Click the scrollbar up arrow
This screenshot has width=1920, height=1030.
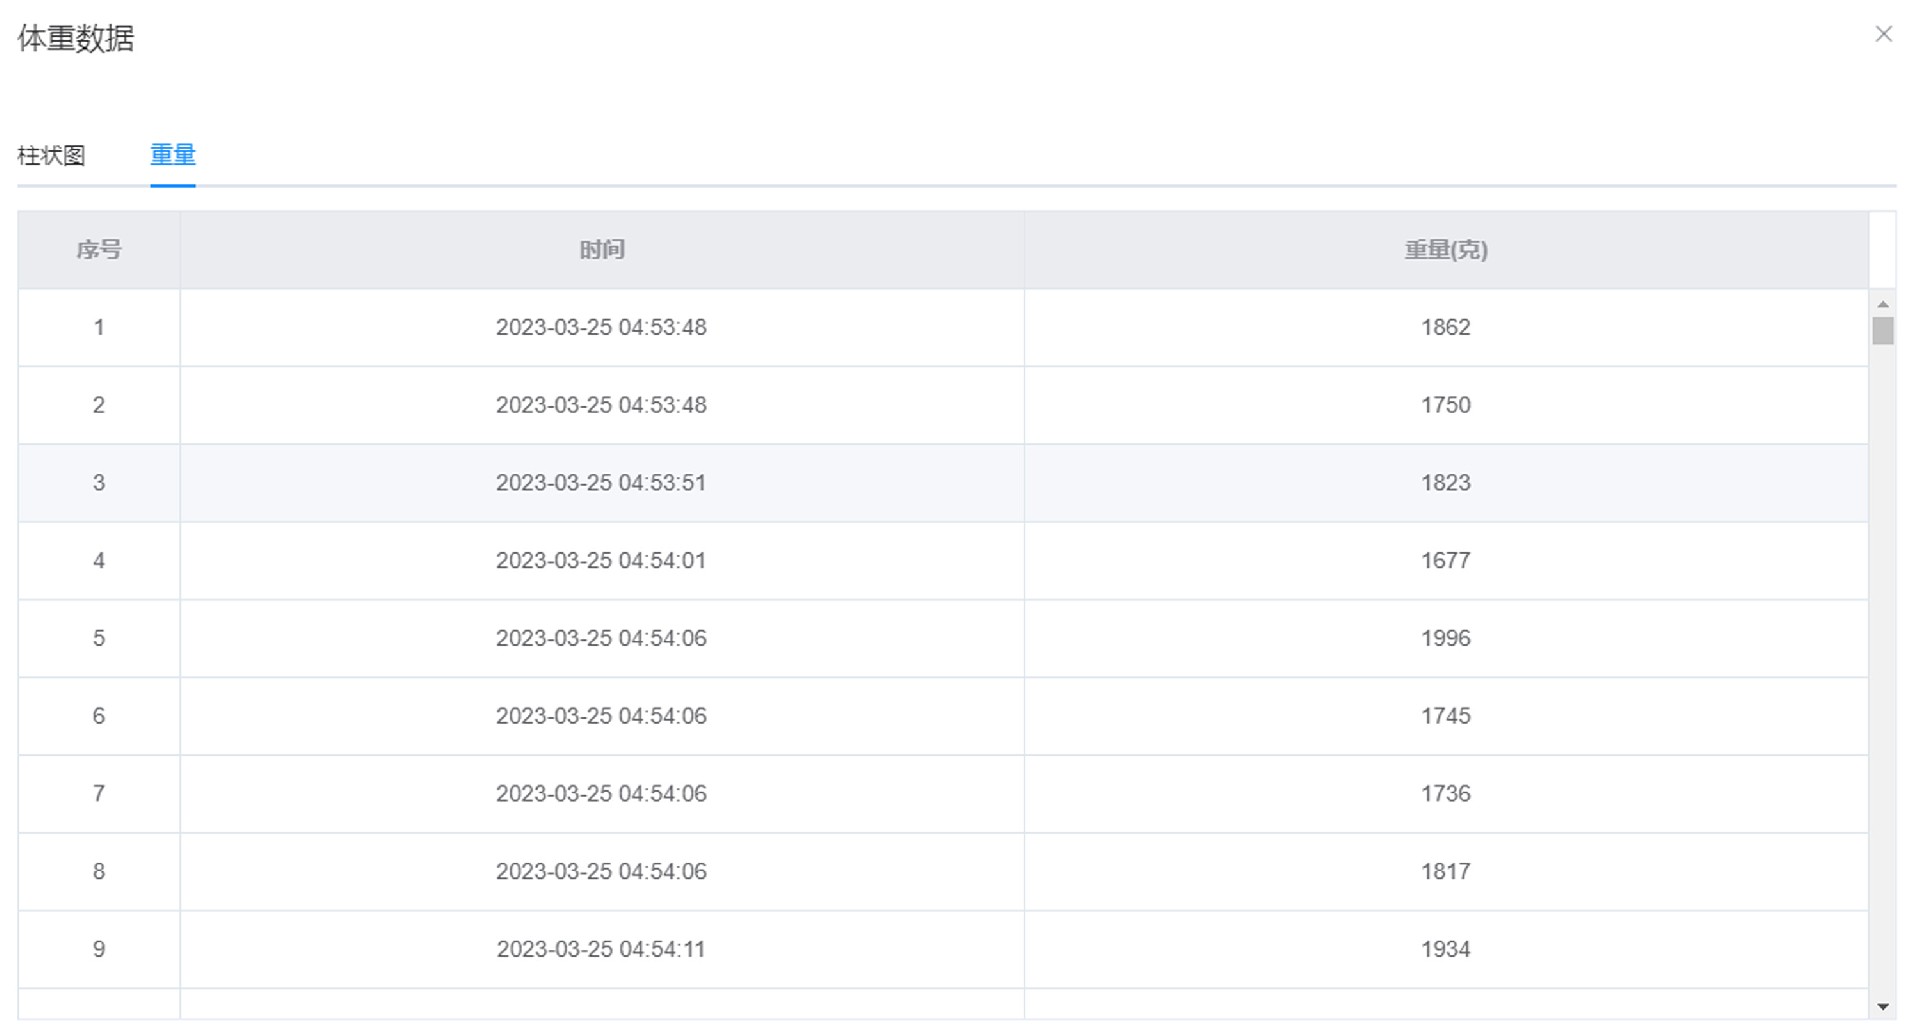(1883, 303)
